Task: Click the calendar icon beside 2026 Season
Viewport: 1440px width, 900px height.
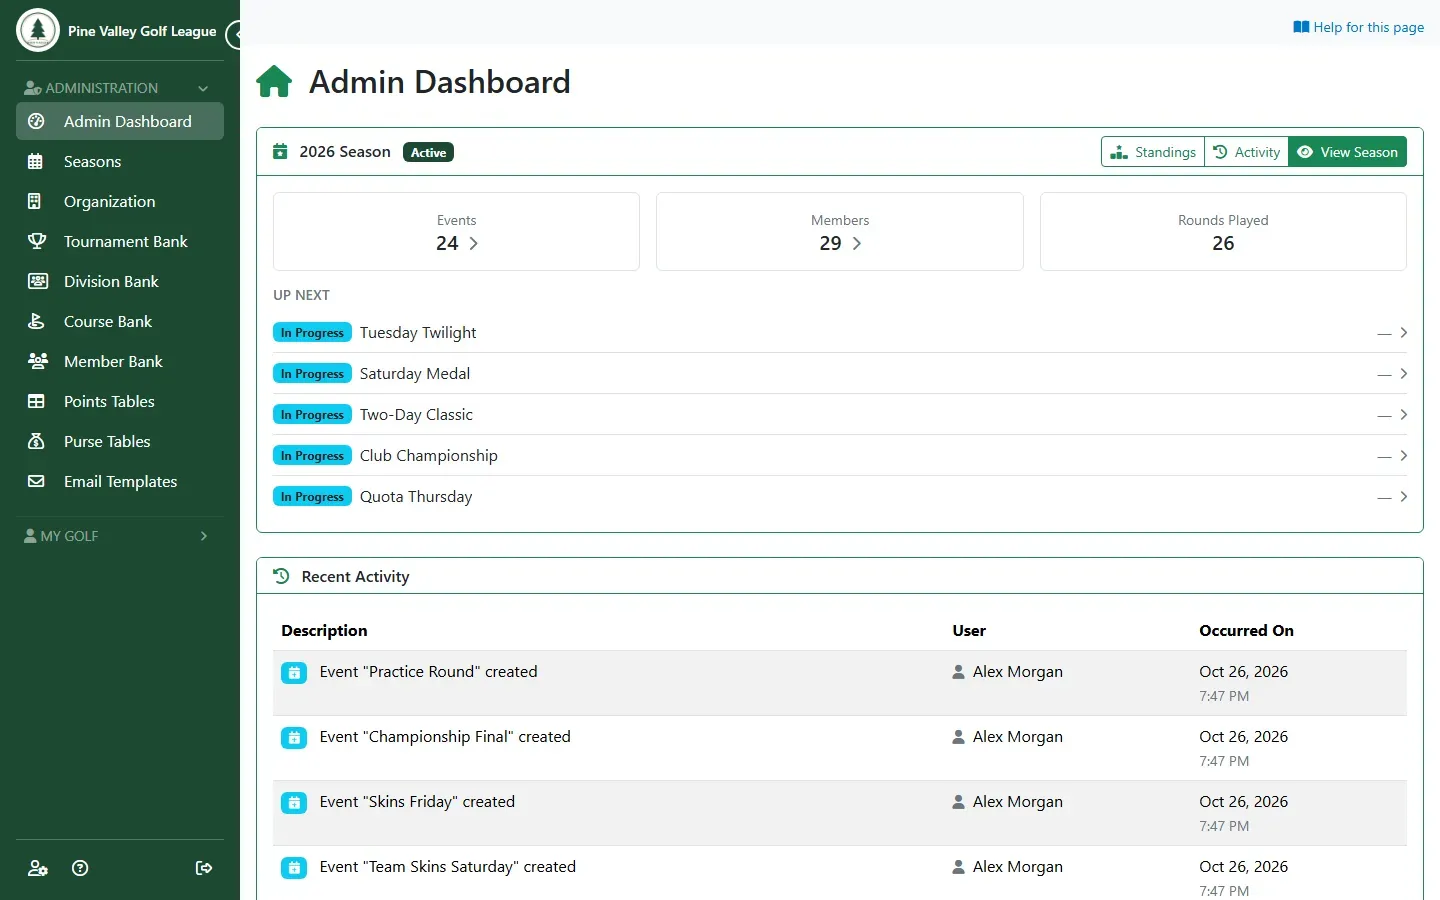Action: (280, 152)
